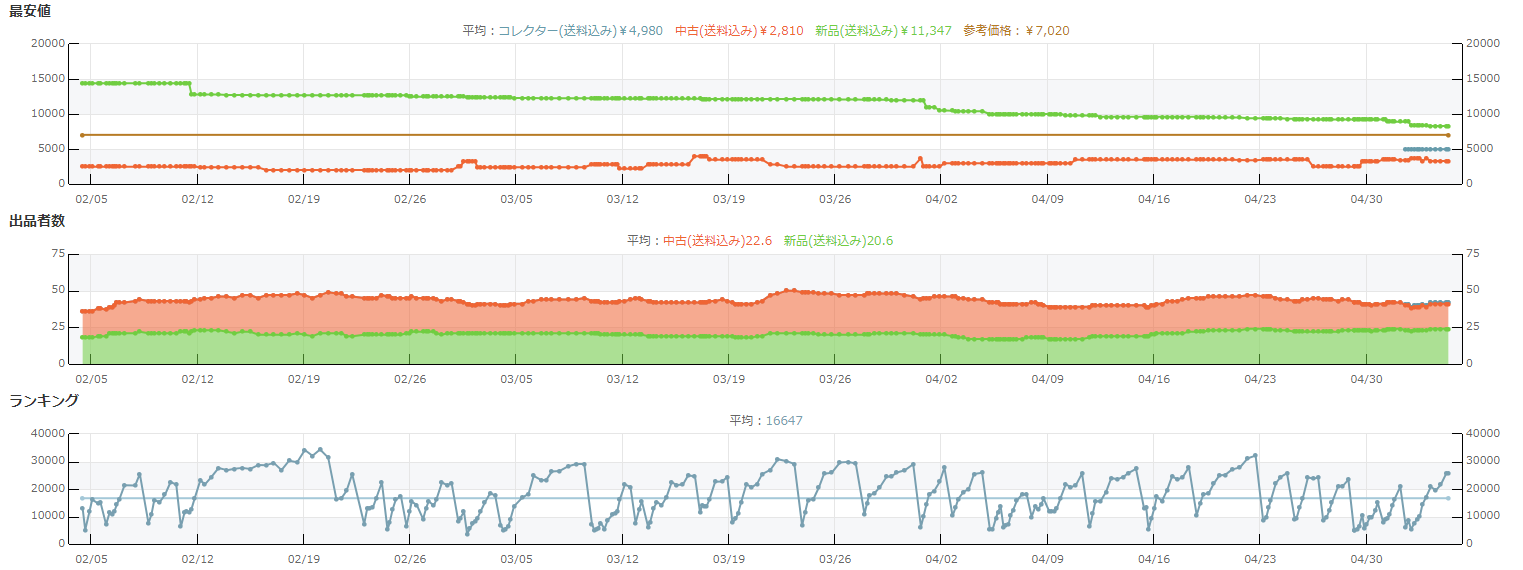
Task: Select the ランキング chart heading
Action: coord(44,400)
